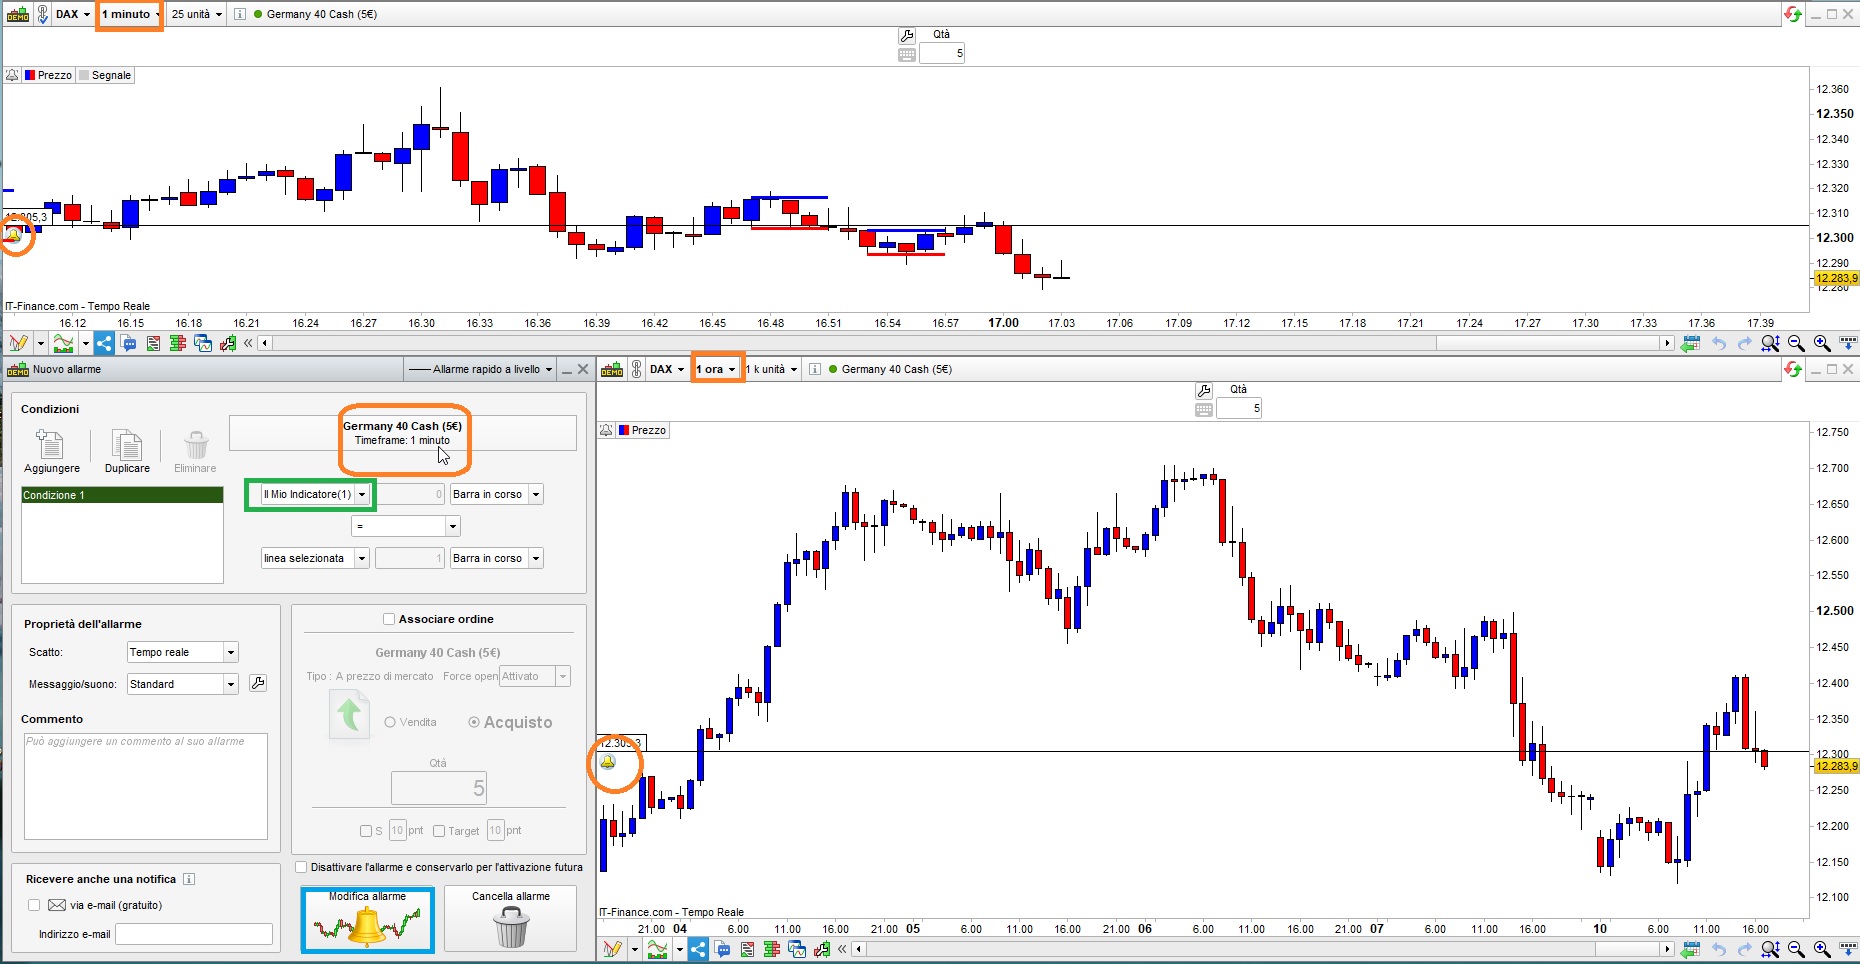Open drawing tools pencil icon in 1-minute chart toolbar

tap(17, 343)
